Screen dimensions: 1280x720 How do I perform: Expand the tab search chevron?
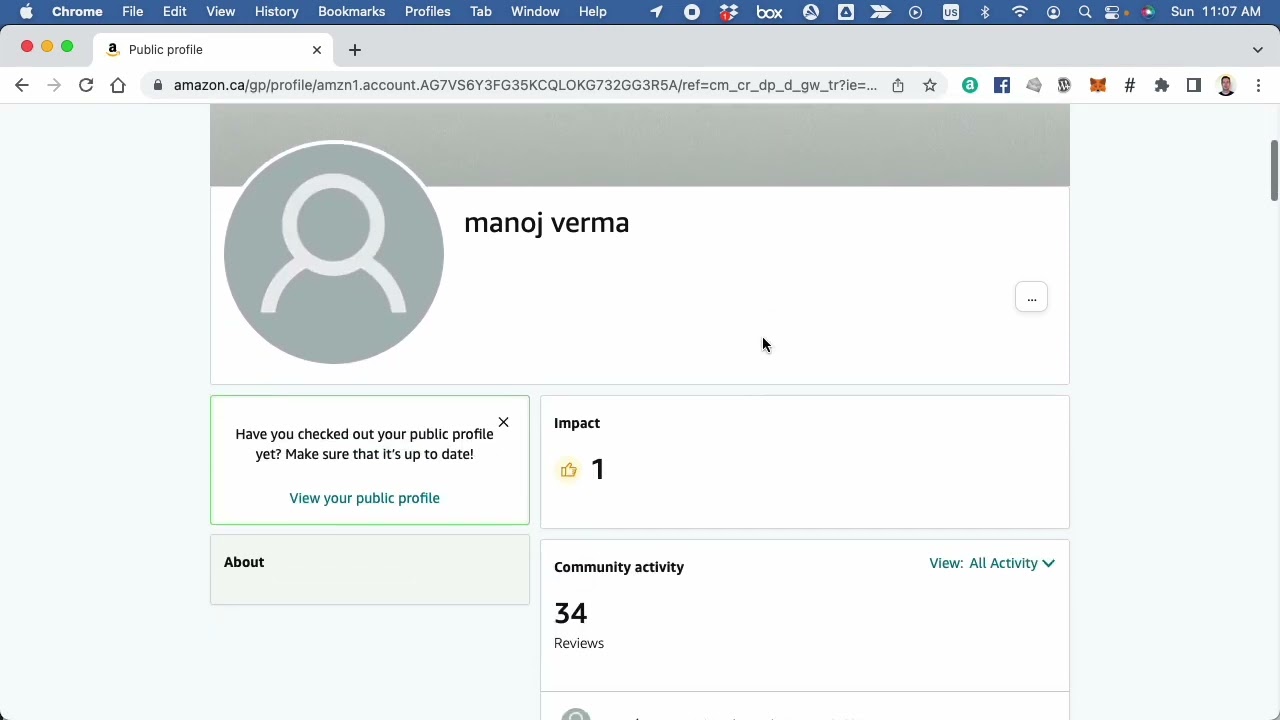point(1258,49)
